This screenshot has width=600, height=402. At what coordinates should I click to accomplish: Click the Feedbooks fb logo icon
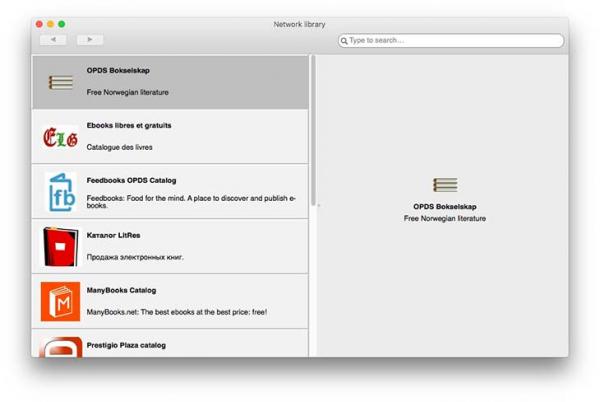point(61,192)
